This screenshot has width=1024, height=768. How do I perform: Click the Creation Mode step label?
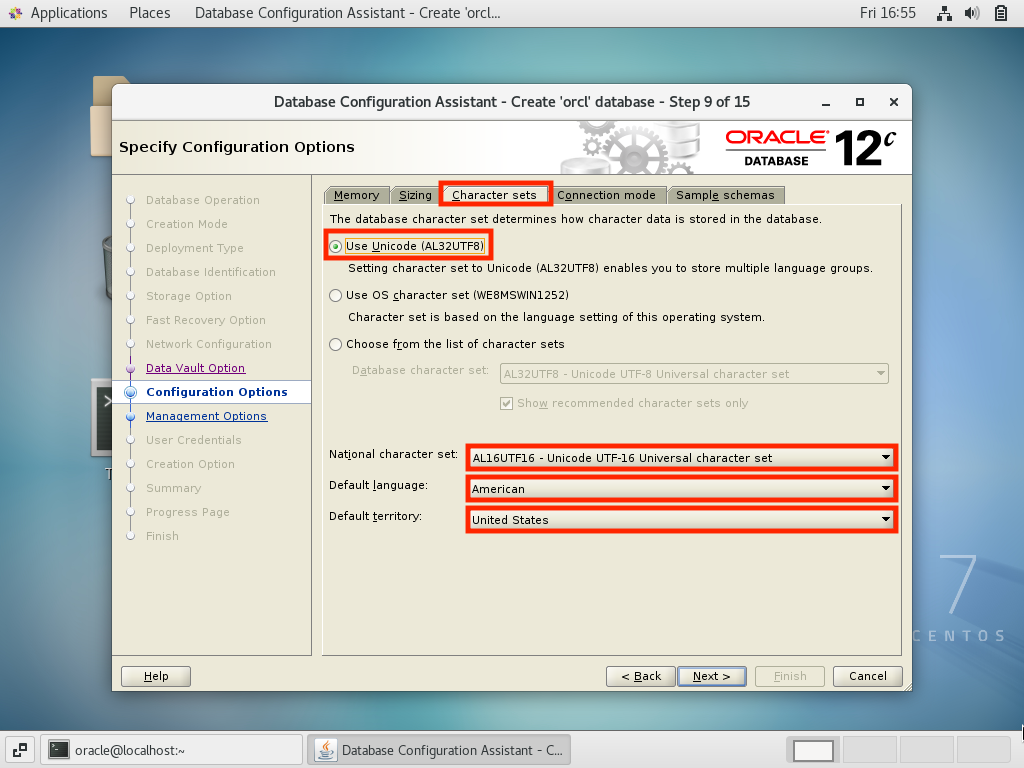[187, 224]
